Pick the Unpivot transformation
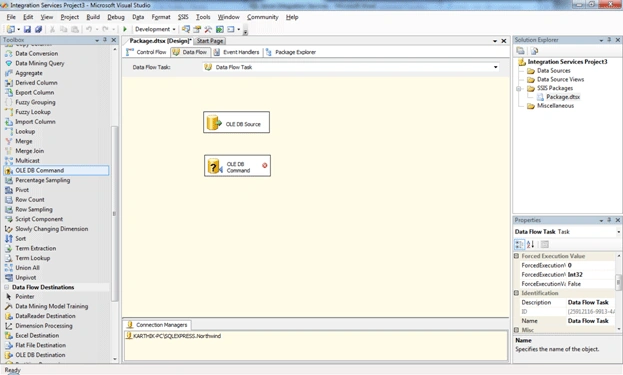The image size is (623, 375). (25, 277)
